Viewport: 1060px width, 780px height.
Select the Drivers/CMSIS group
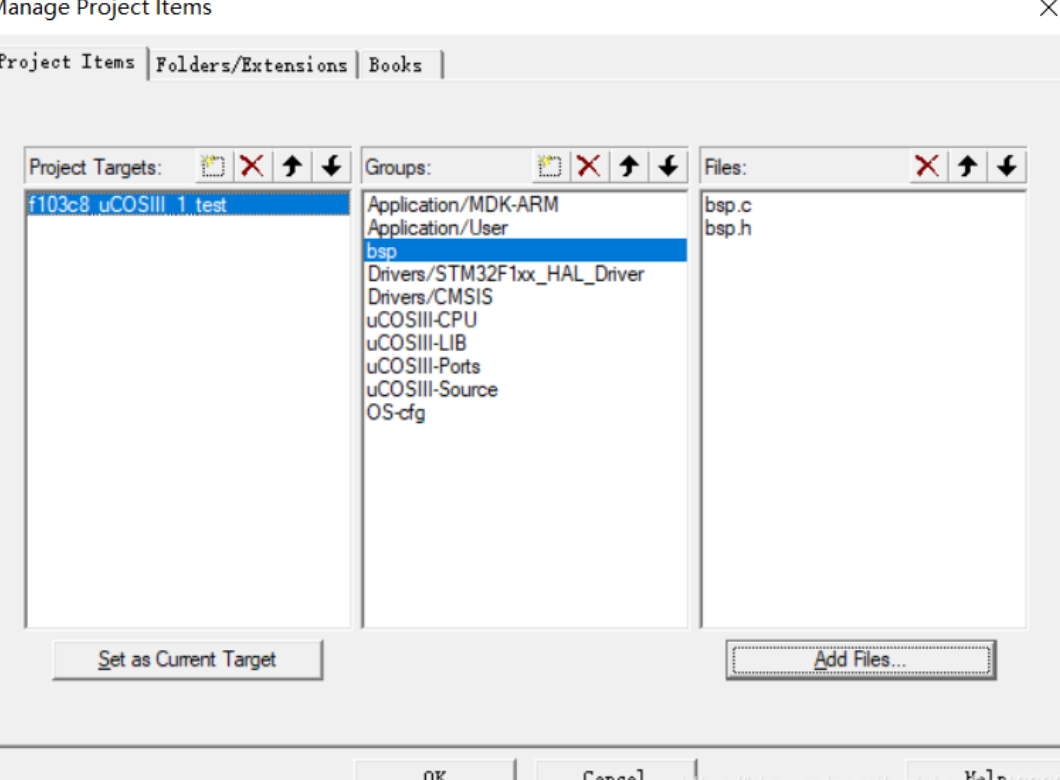click(525, 297)
